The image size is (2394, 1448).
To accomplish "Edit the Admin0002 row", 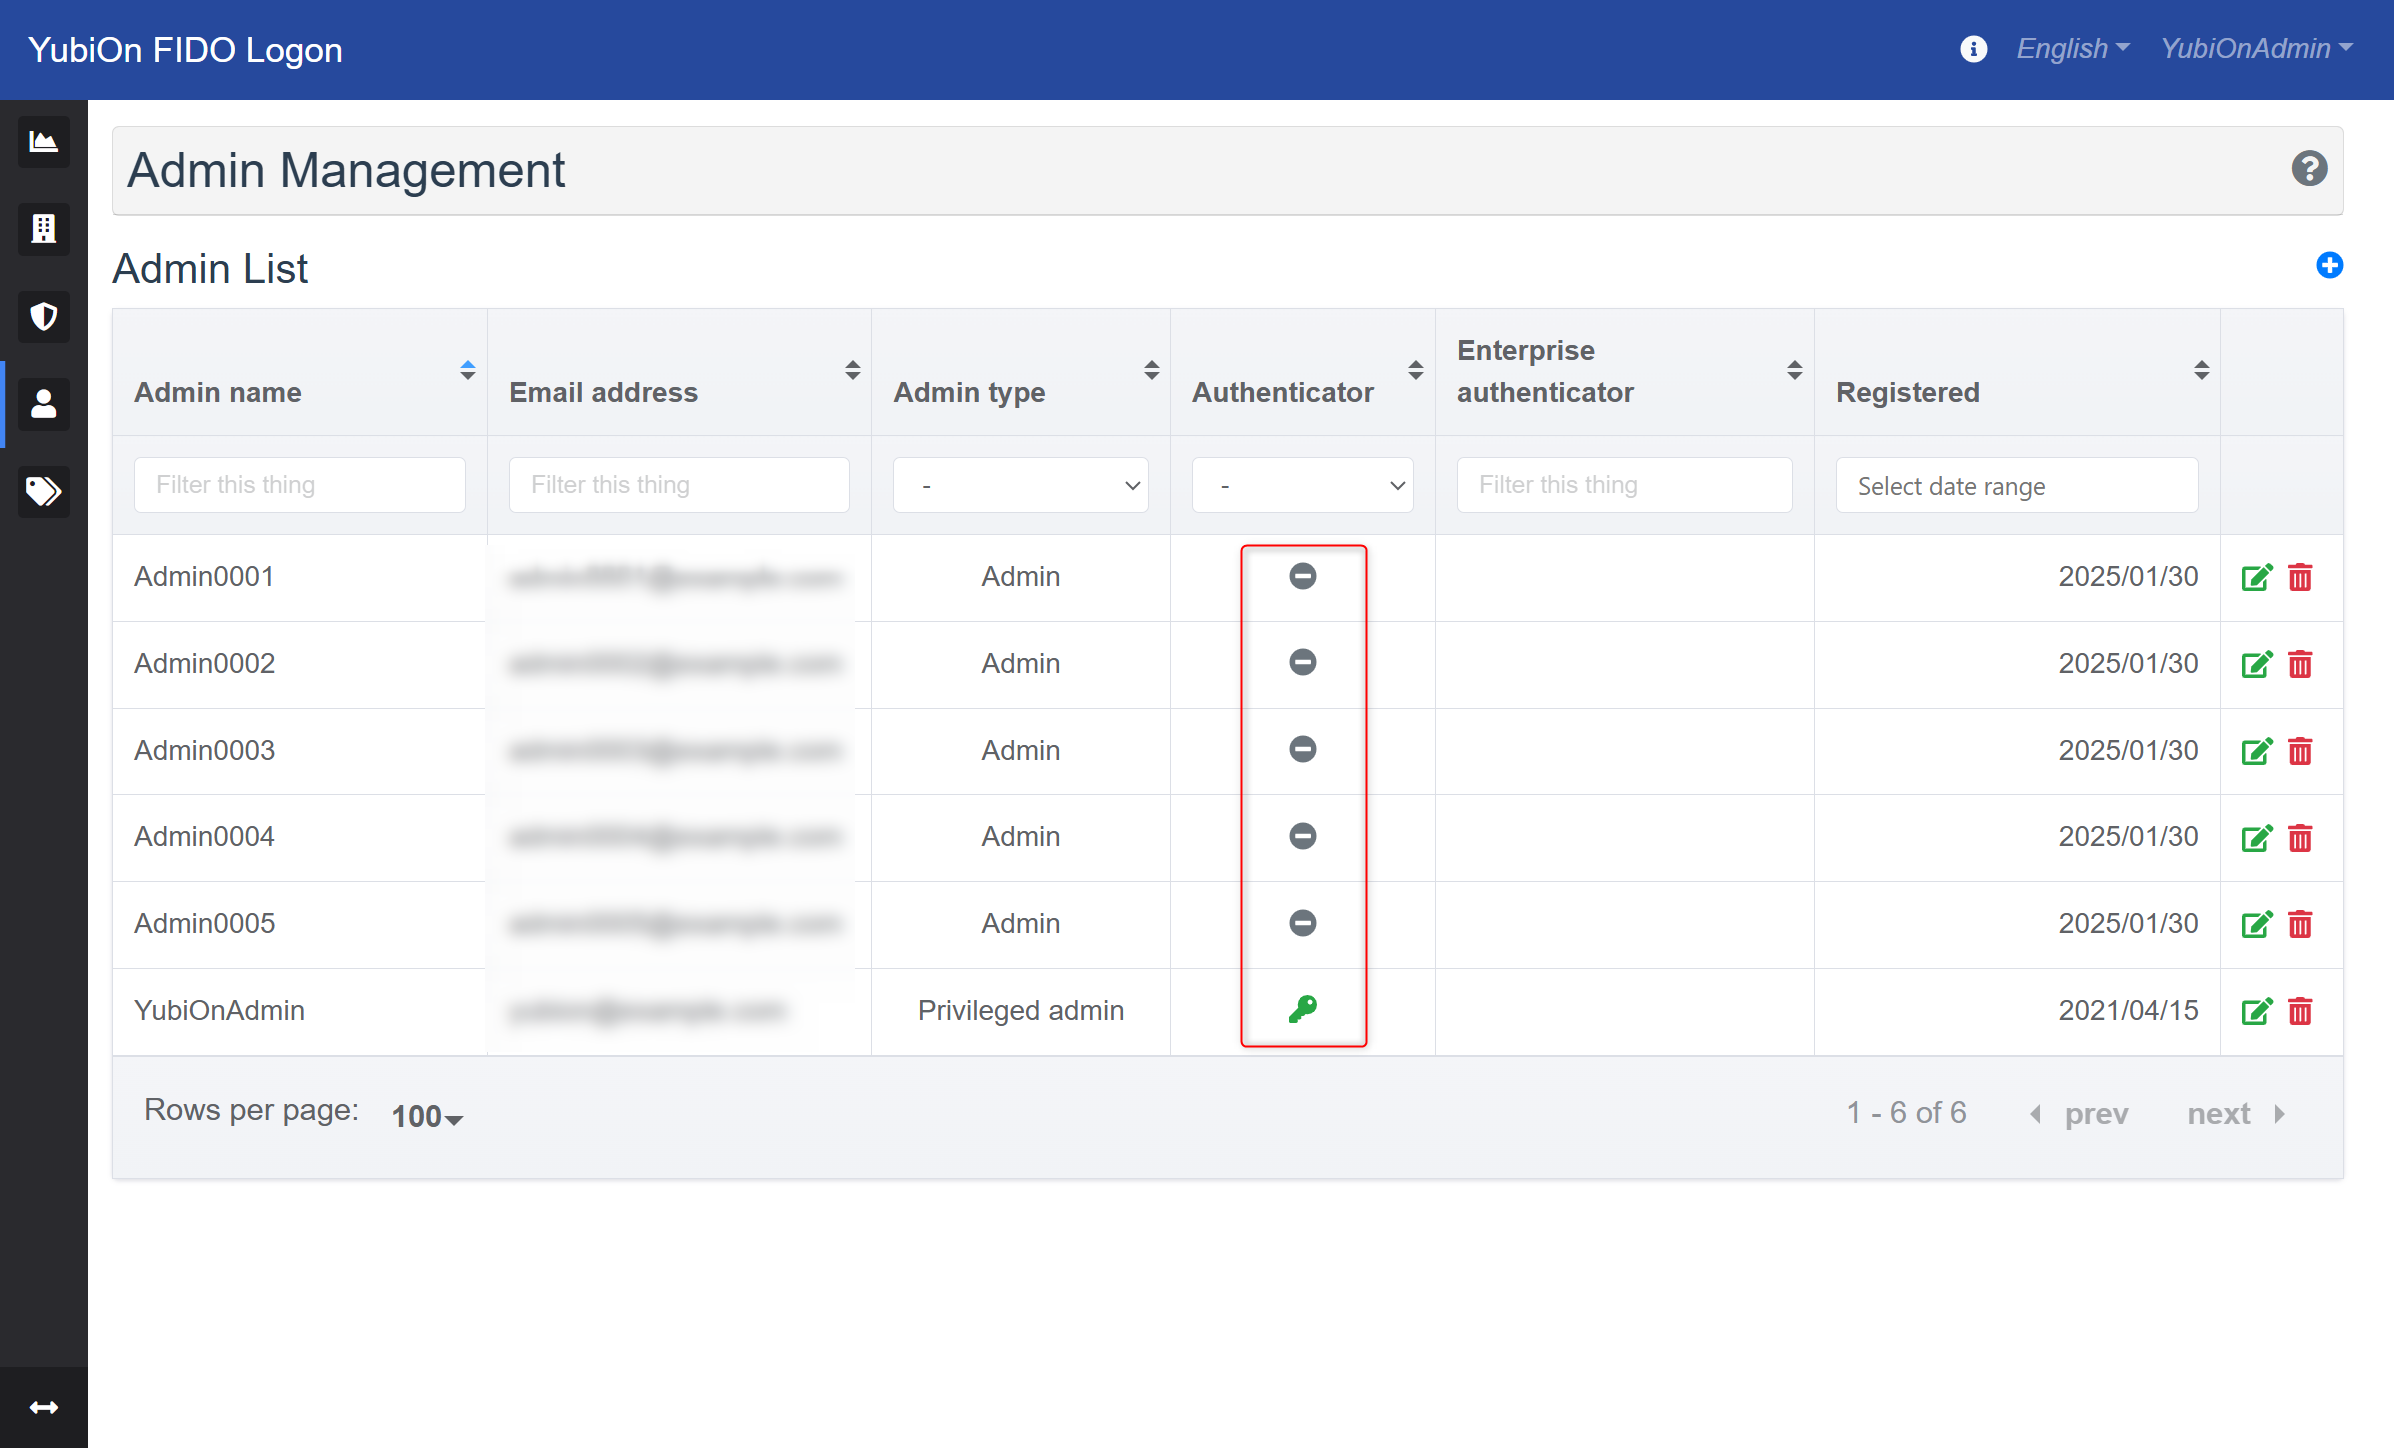I will click(x=2256, y=664).
